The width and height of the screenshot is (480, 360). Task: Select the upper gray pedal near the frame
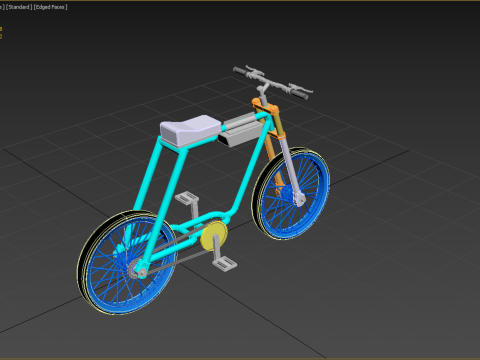tap(187, 198)
